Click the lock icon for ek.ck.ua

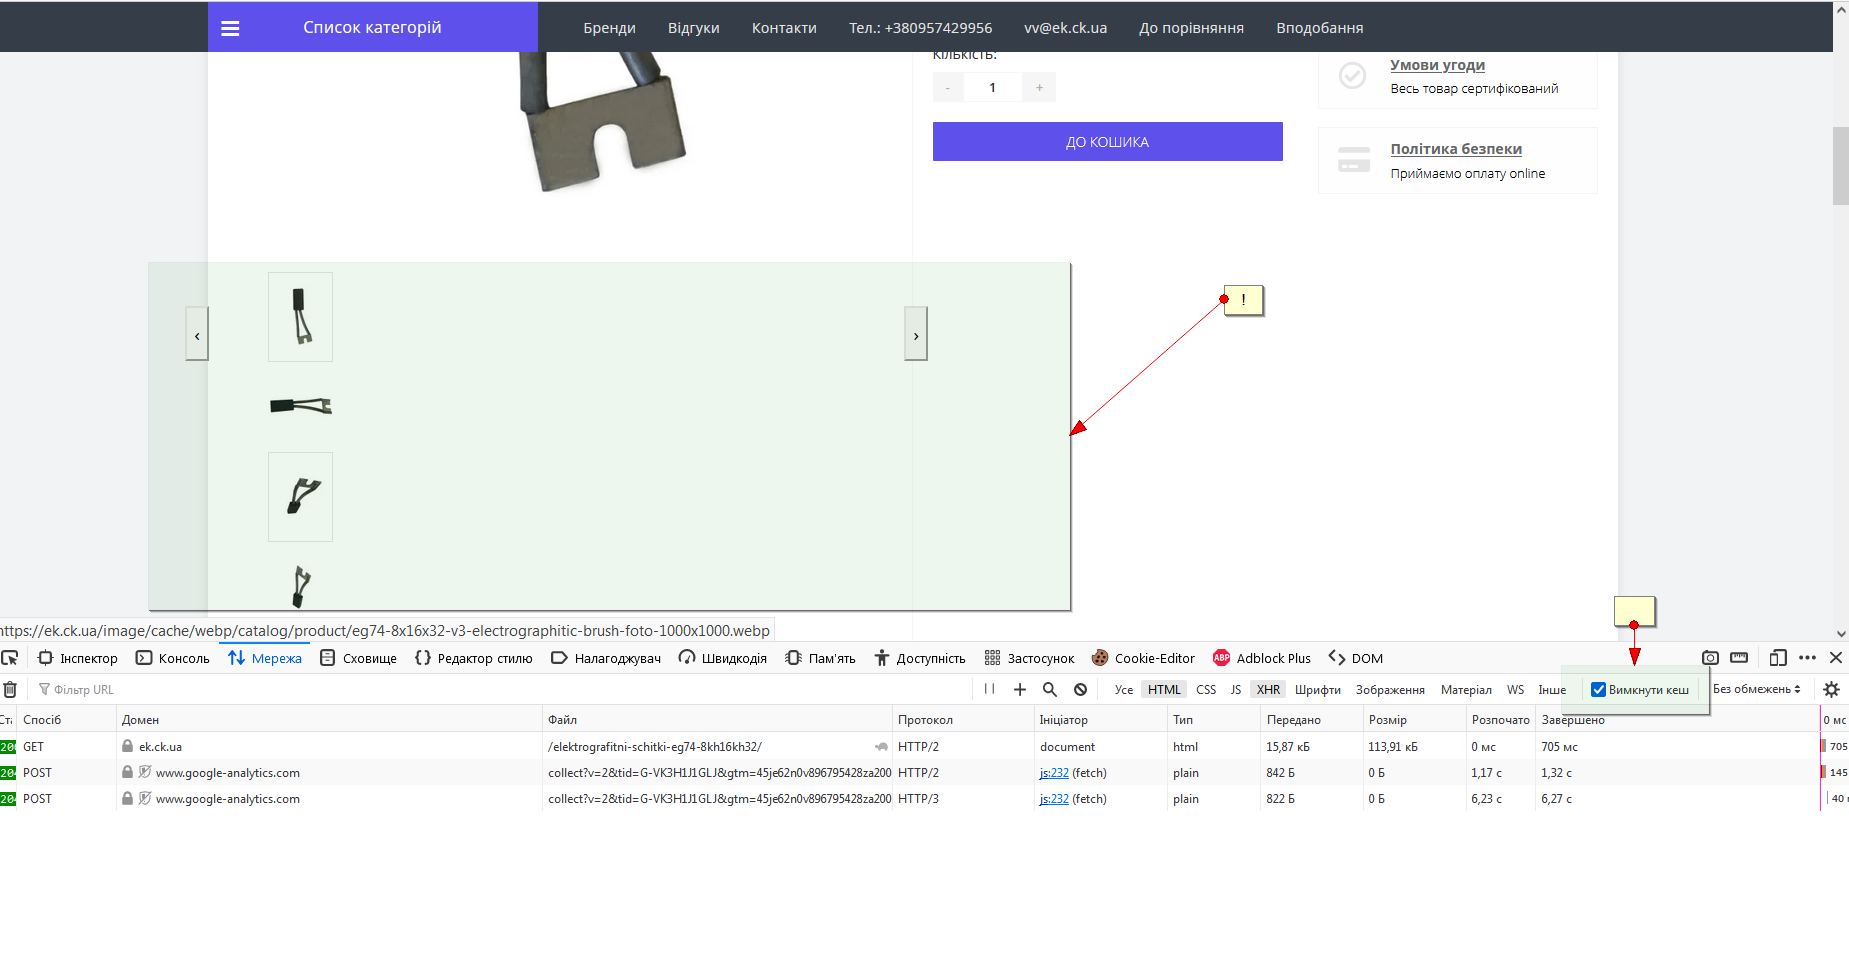coord(127,746)
